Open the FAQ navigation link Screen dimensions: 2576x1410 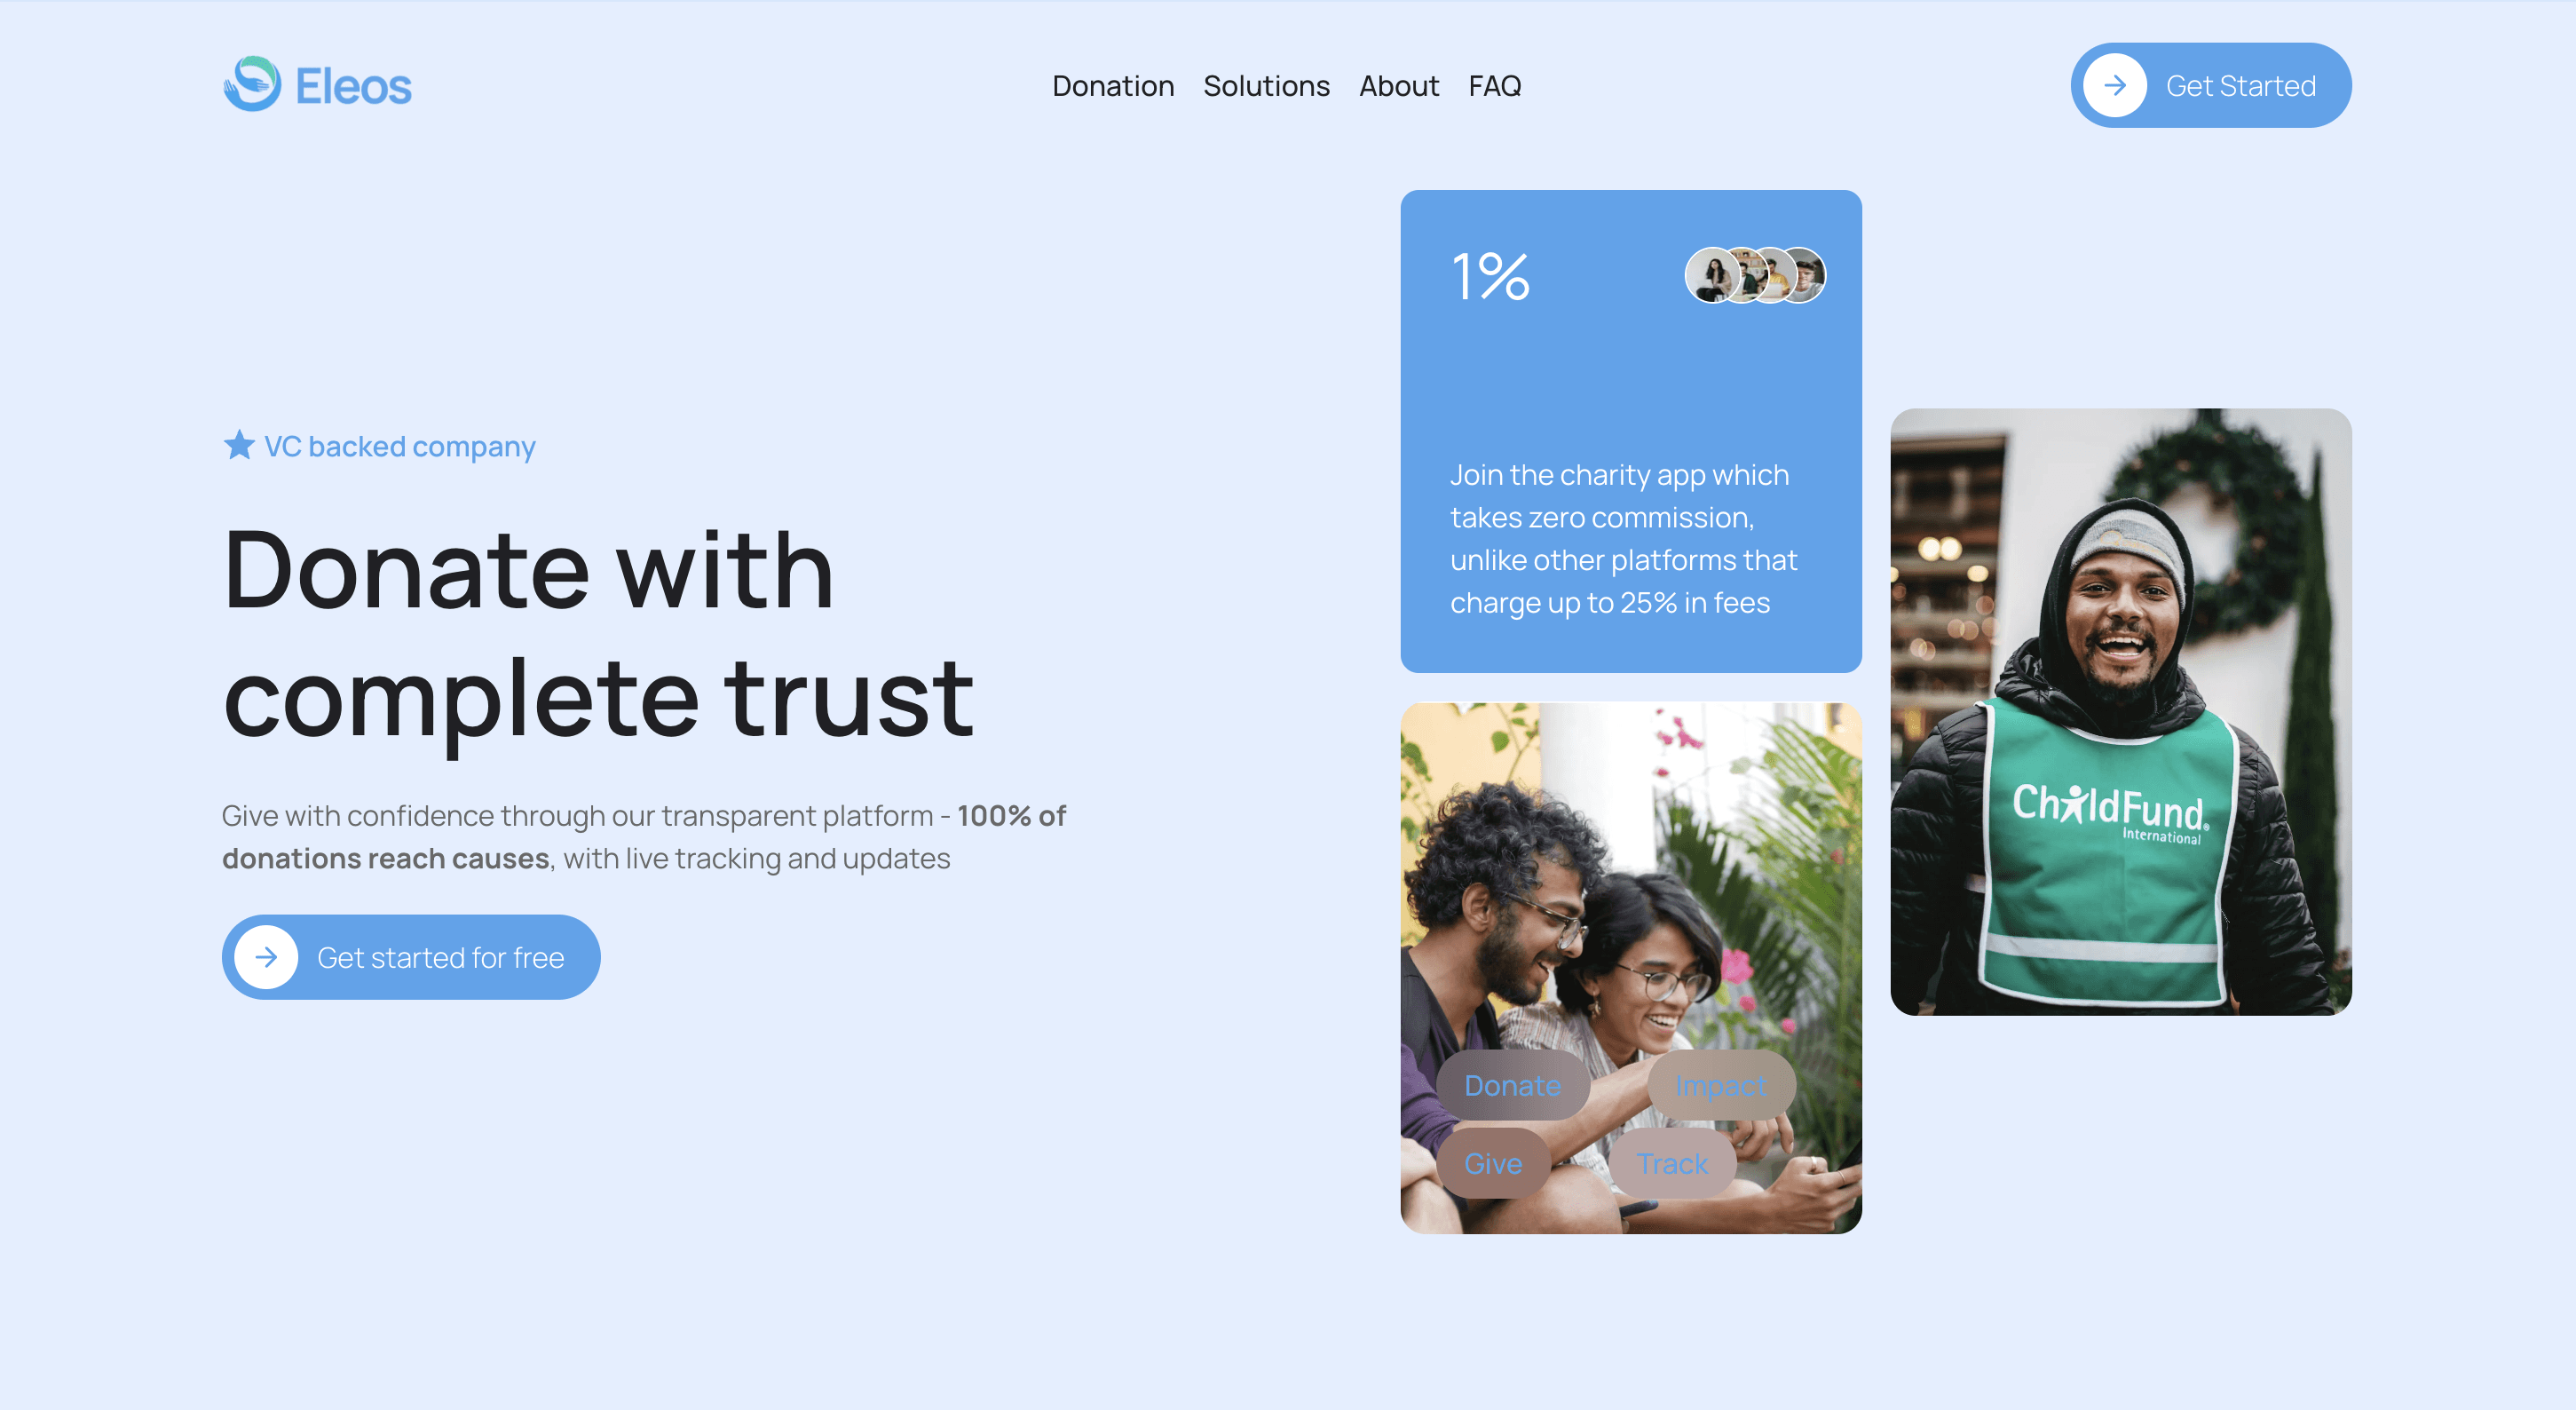pos(1495,86)
